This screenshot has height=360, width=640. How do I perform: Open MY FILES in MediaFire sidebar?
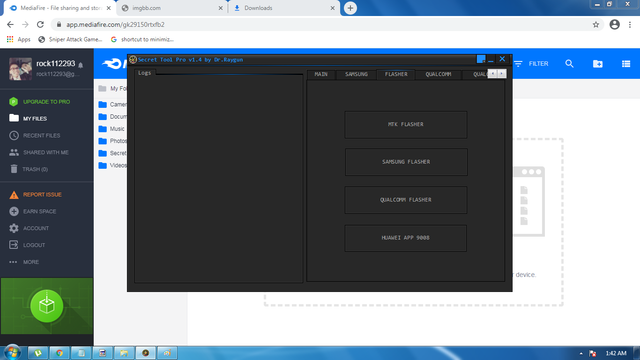(x=28, y=118)
